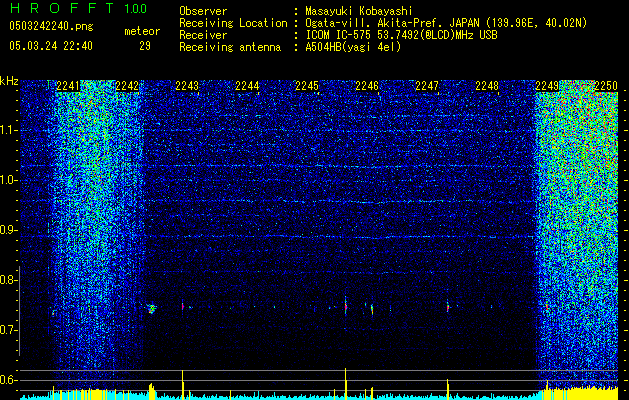The height and width of the screenshot is (400, 629).
Task: Click the 2243 time marker
Action: pos(187,85)
